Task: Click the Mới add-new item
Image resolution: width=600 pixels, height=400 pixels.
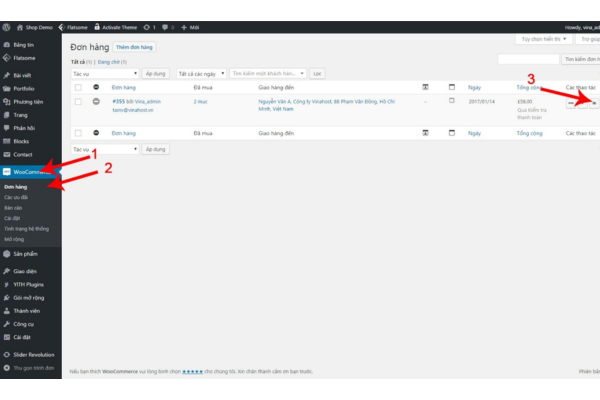Action: click(190, 27)
